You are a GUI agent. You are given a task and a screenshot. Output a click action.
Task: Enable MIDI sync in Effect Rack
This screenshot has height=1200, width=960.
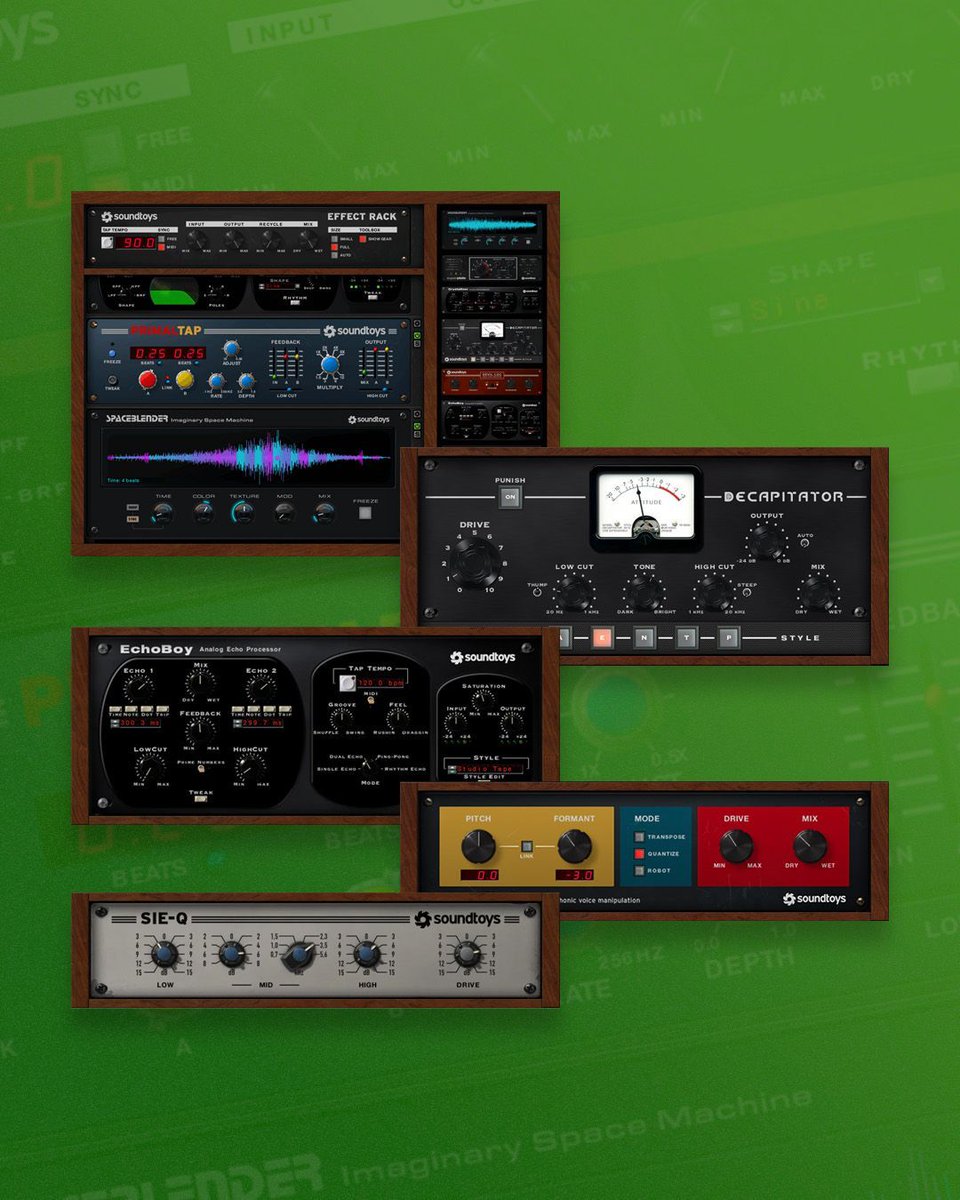[x=161, y=247]
